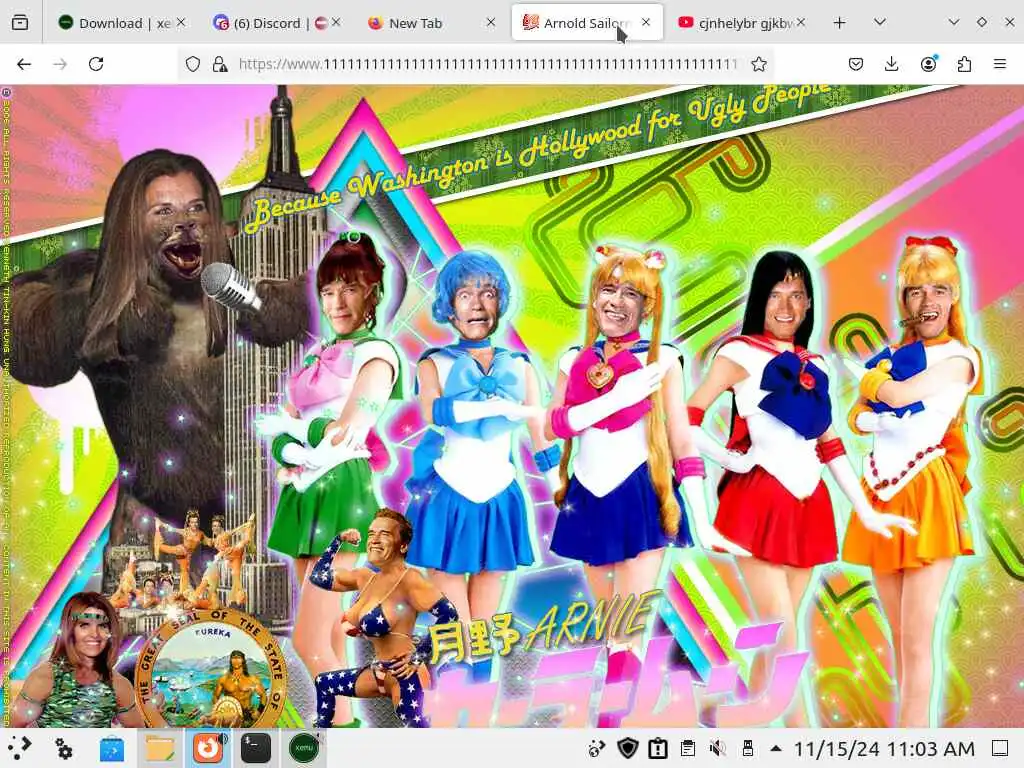Open the tracking protection shield icon
The height and width of the screenshot is (768, 1024).
pyautogui.click(x=193, y=64)
